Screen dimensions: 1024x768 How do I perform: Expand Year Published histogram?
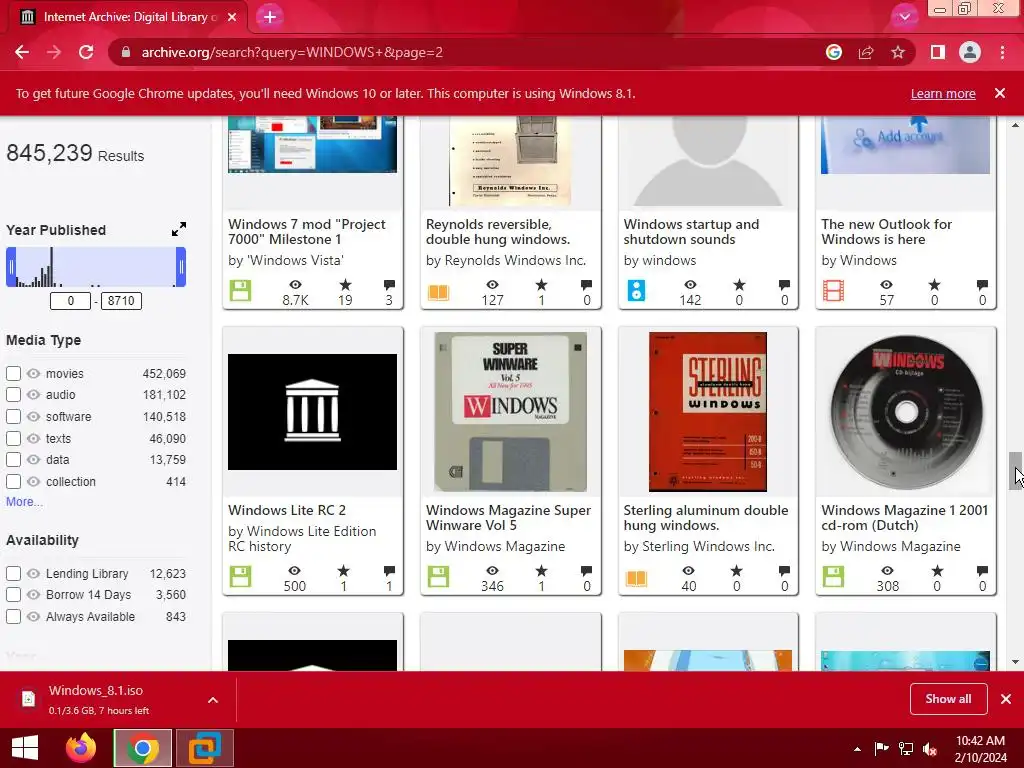click(179, 229)
